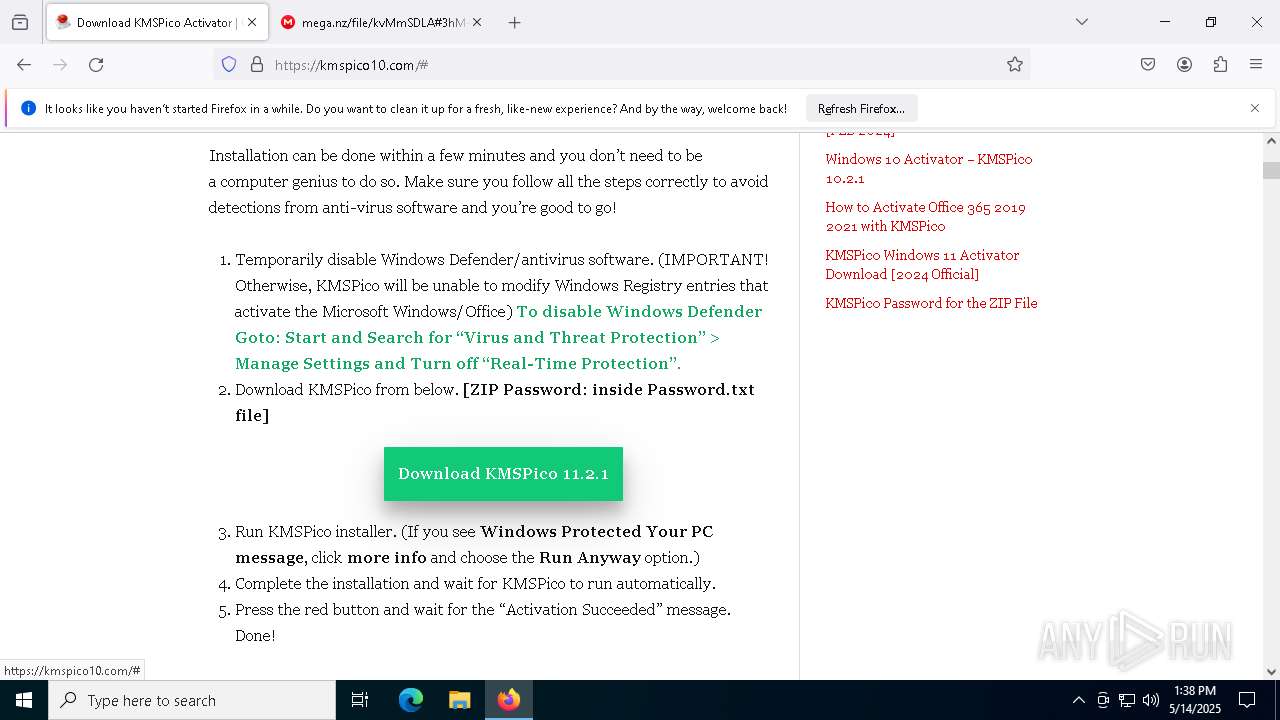Screen dimensions: 1280x720
Task: Open Windows Start menu
Action: (24, 700)
